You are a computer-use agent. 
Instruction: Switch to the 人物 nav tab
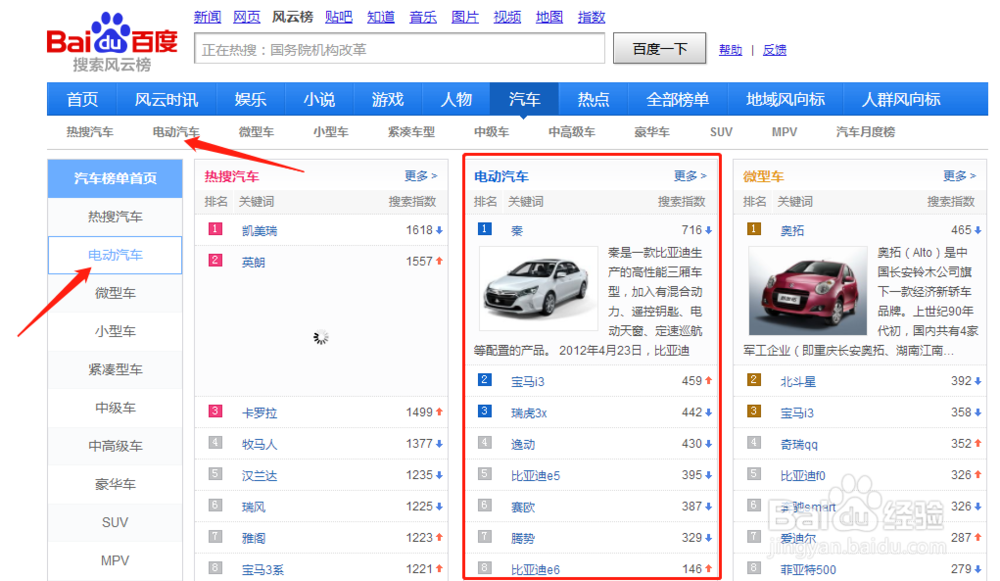(x=456, y=99)
